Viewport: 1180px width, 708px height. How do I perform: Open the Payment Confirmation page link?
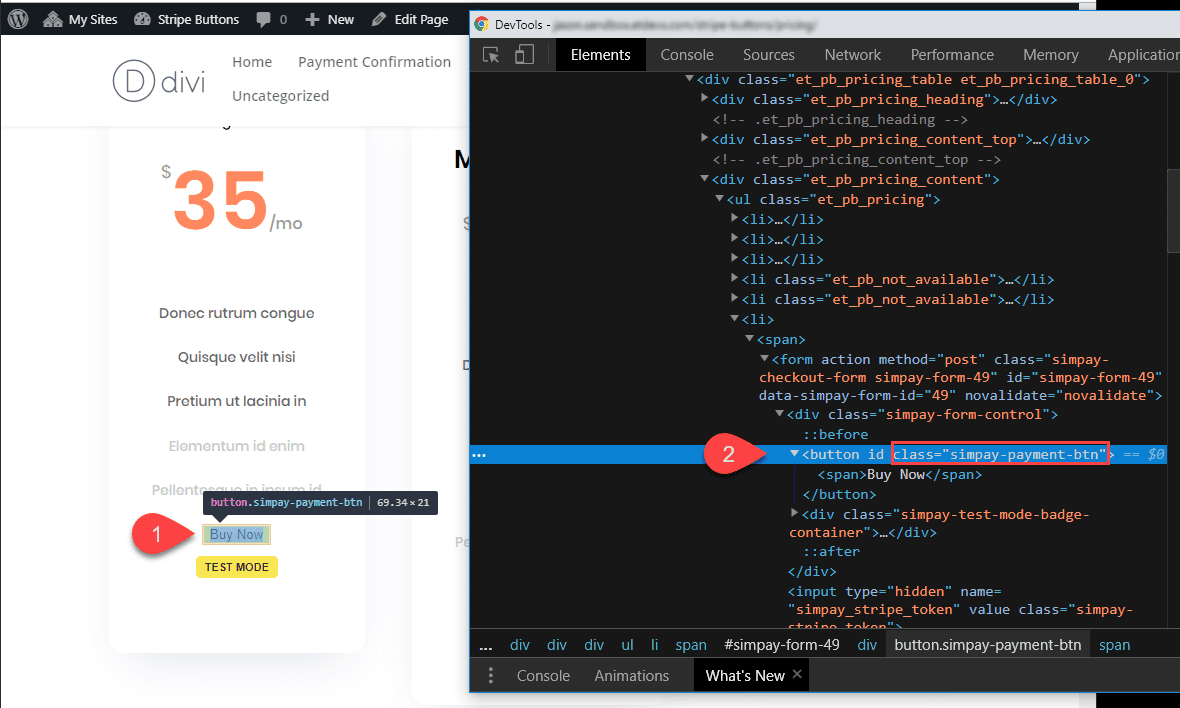click(374, 61)
